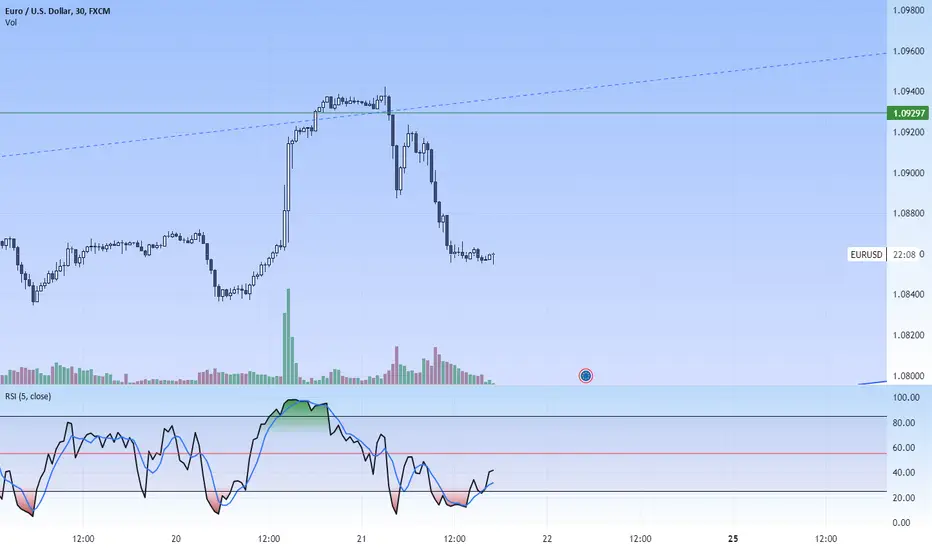This screenshot has height=550, width=932.
Task: Click the 1.09600 price axis label
Action: click(908, 51)
